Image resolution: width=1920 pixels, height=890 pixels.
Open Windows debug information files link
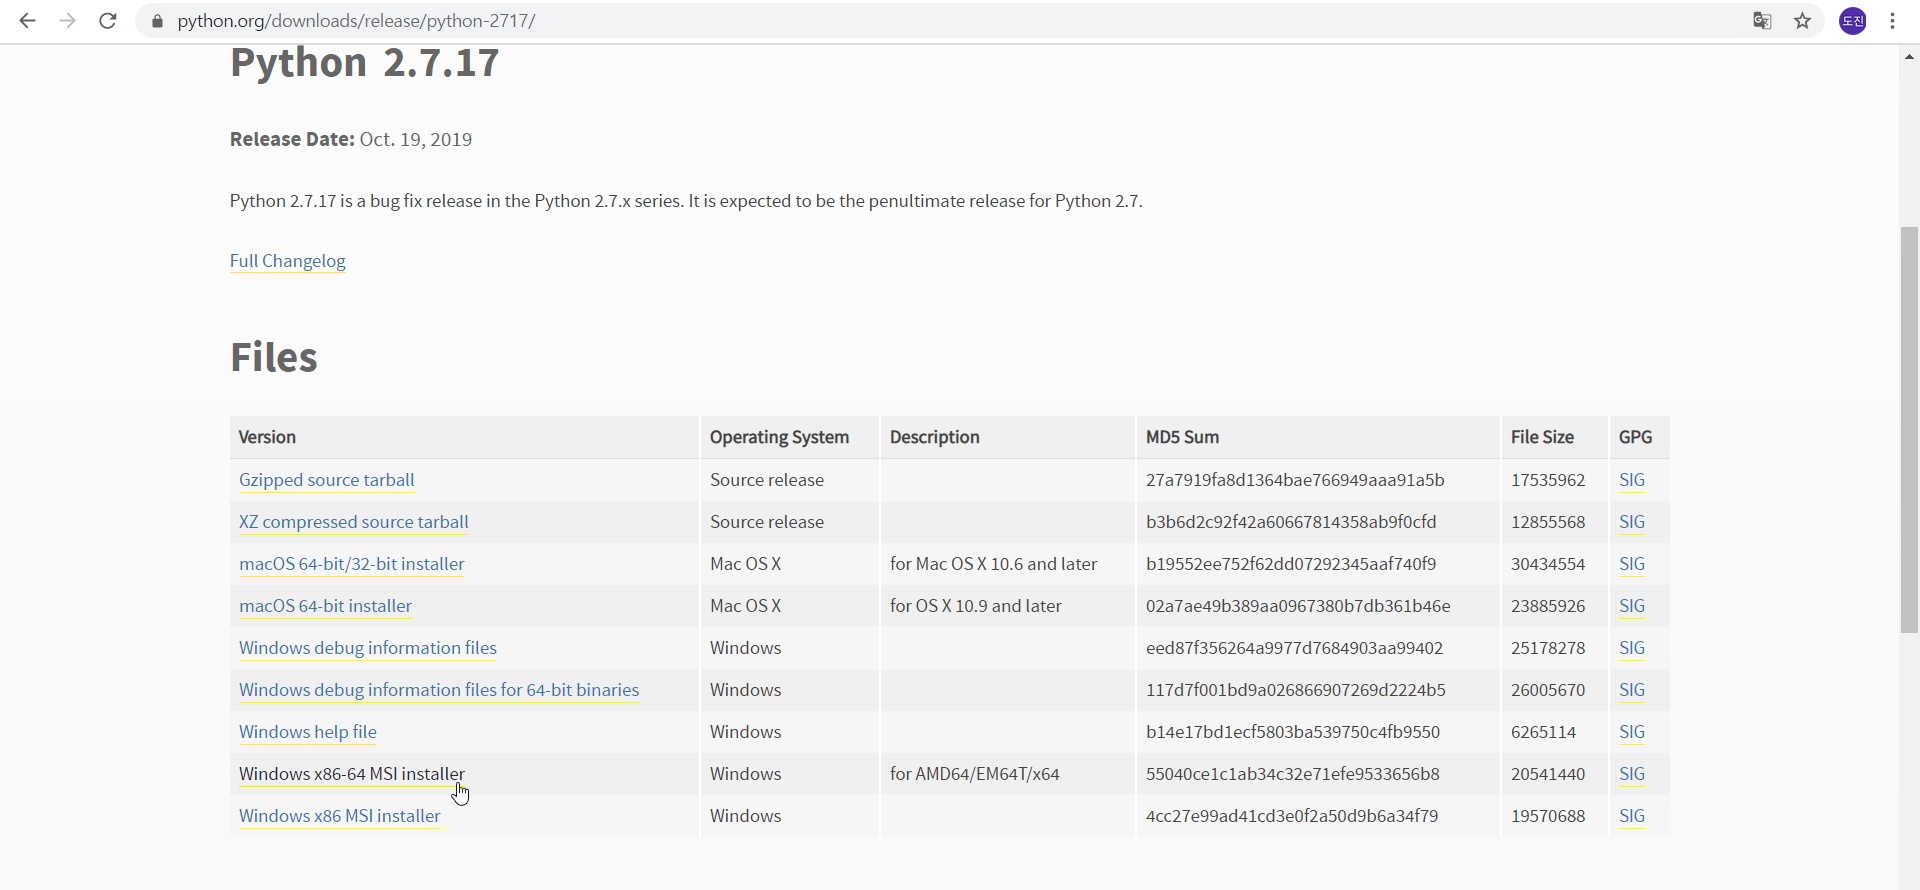coord(368,648)
